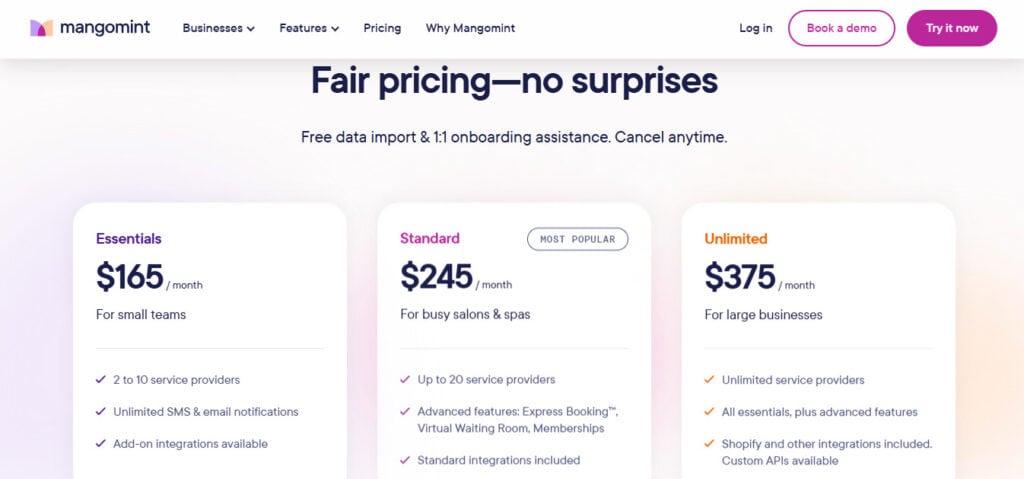Screen dimensions: 1024x479
Task: Click checkmark beside 2 to 10 service providers
Action: [x=101, y=379]
